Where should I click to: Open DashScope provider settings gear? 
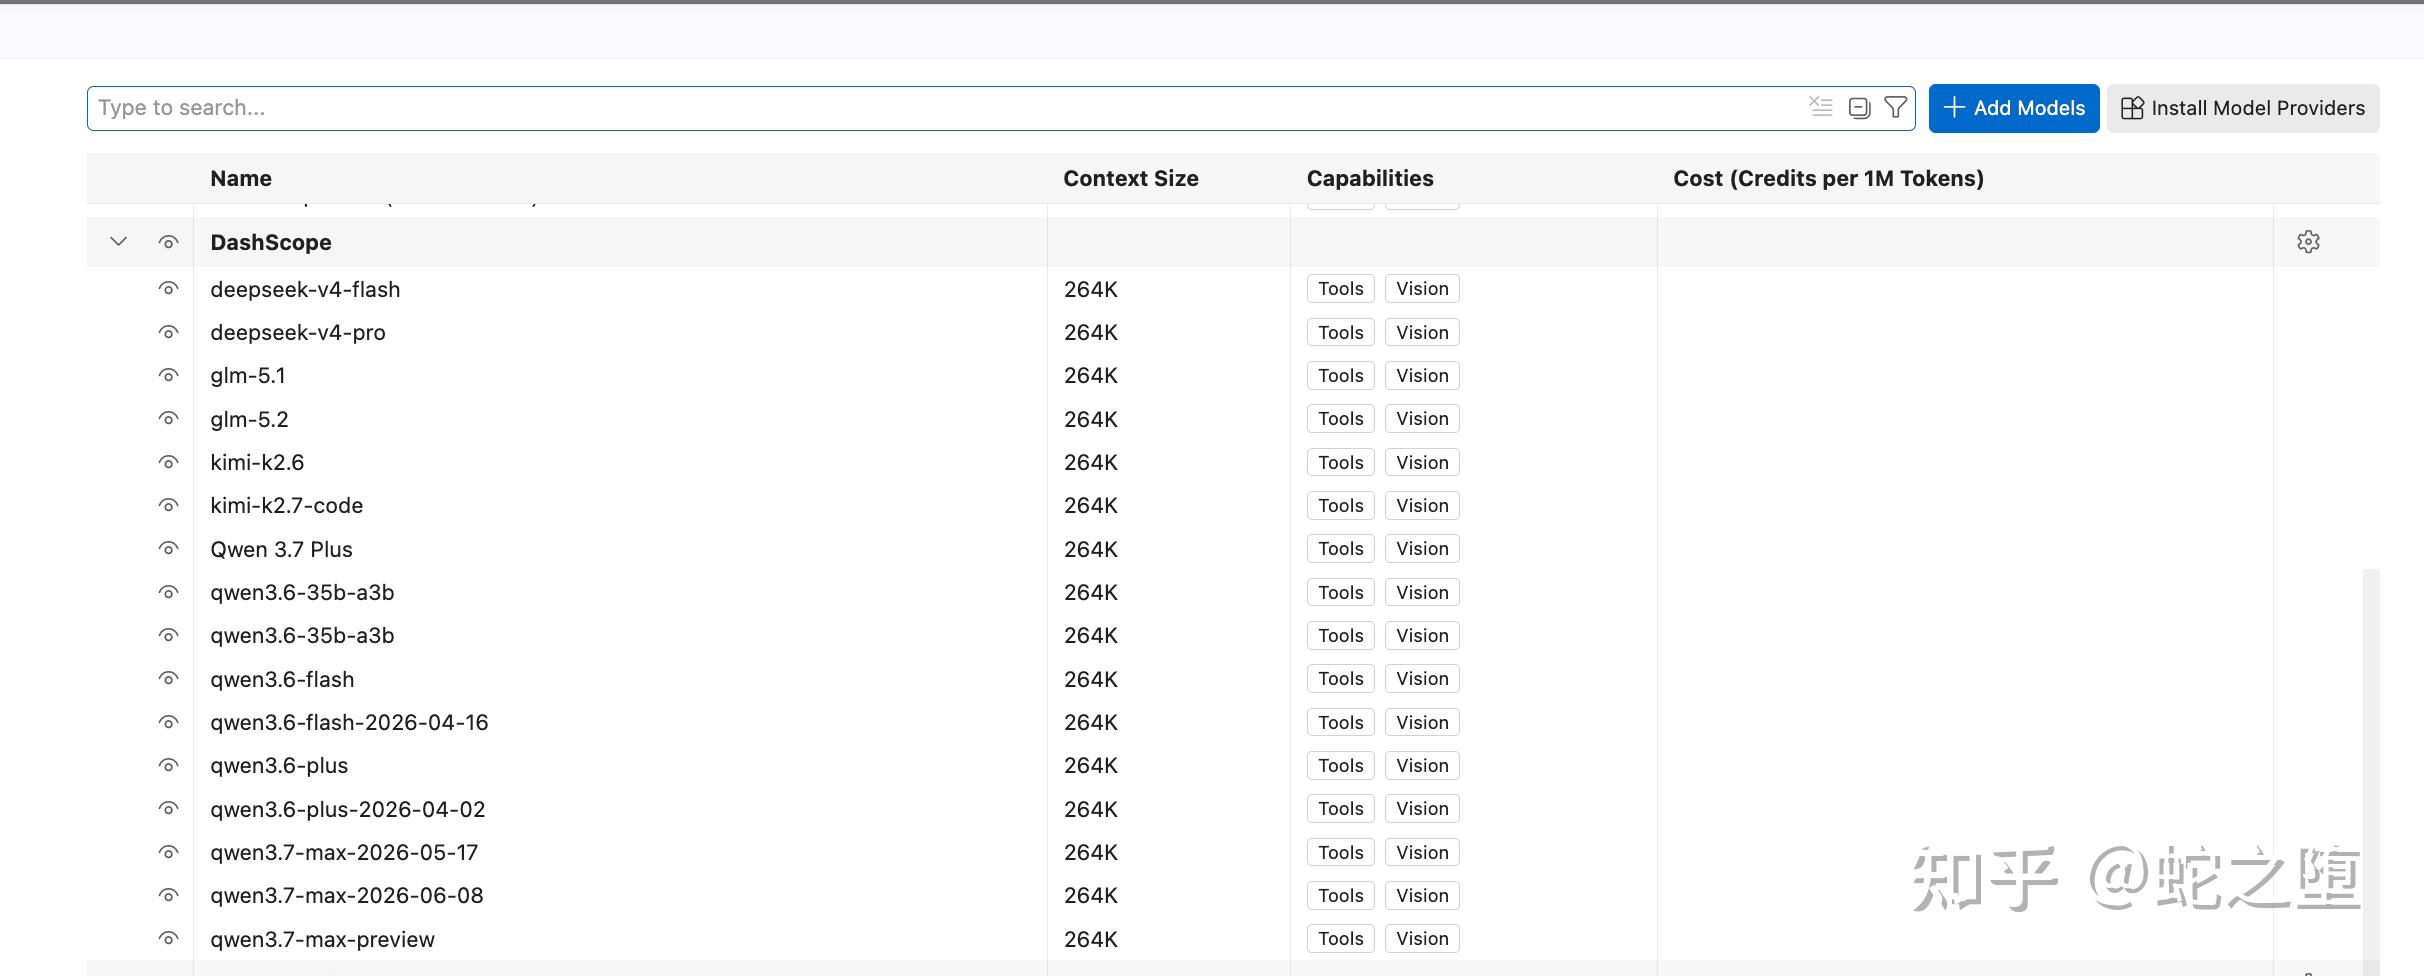point(2308,242)
